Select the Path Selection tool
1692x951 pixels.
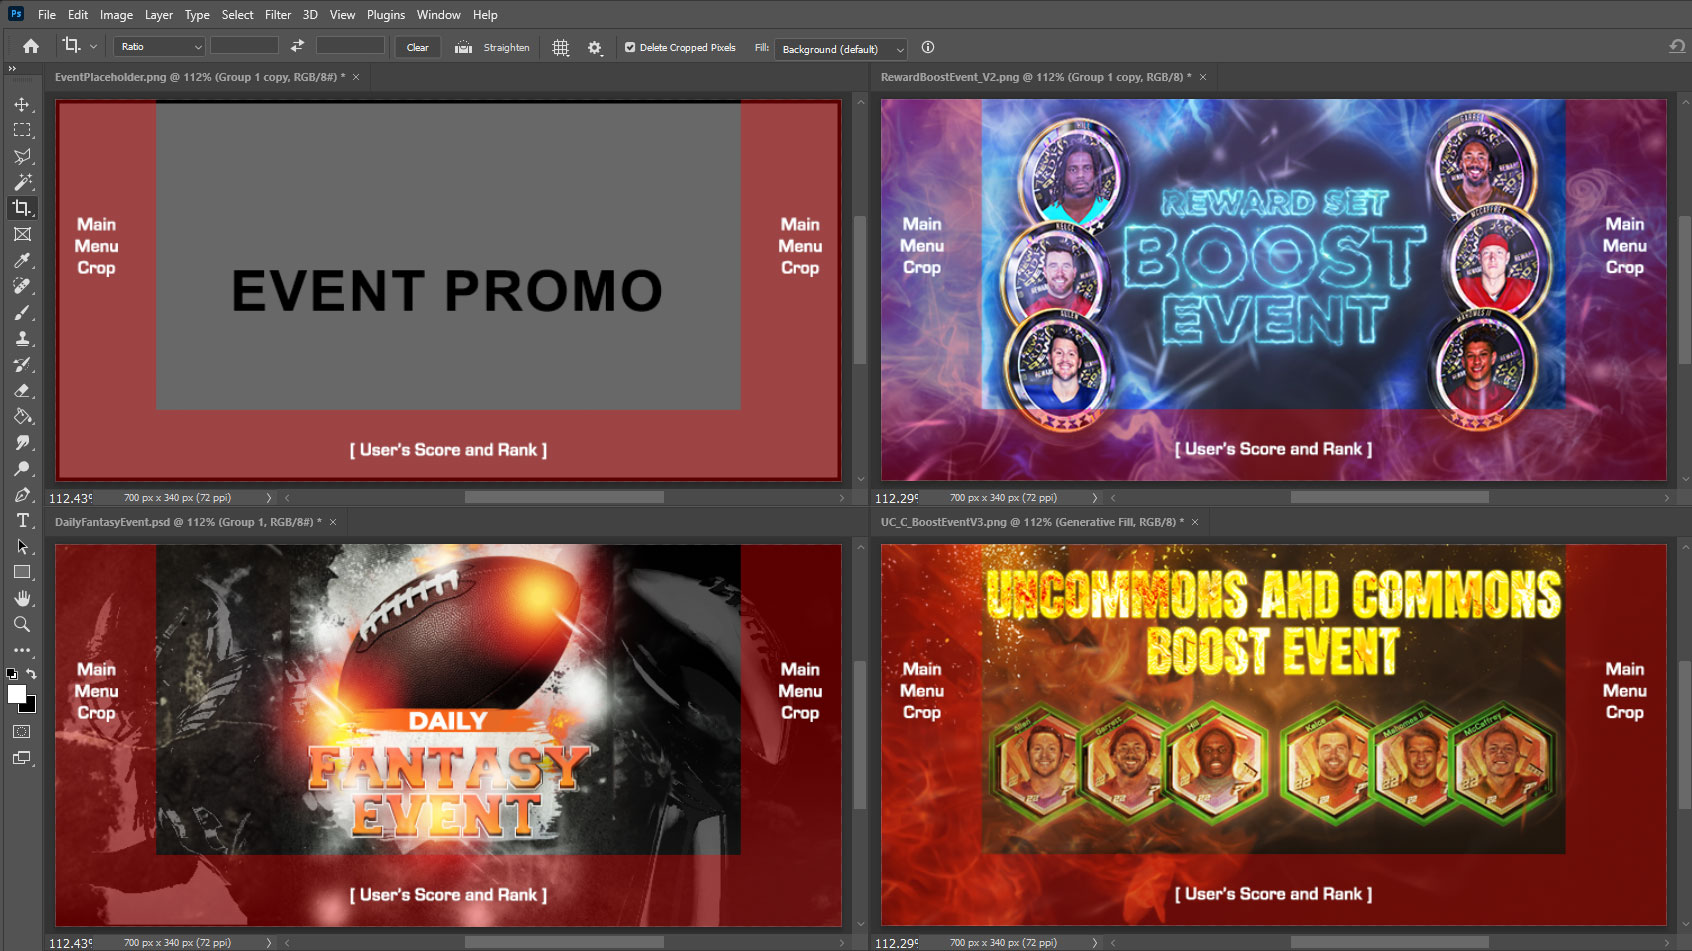point(22,546)
